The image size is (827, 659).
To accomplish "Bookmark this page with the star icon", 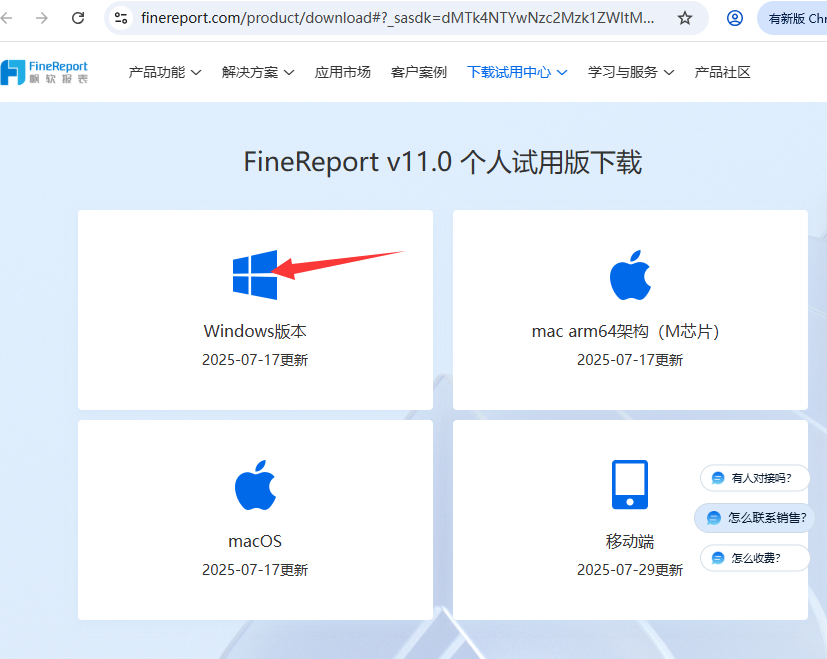I will [685, 18].
